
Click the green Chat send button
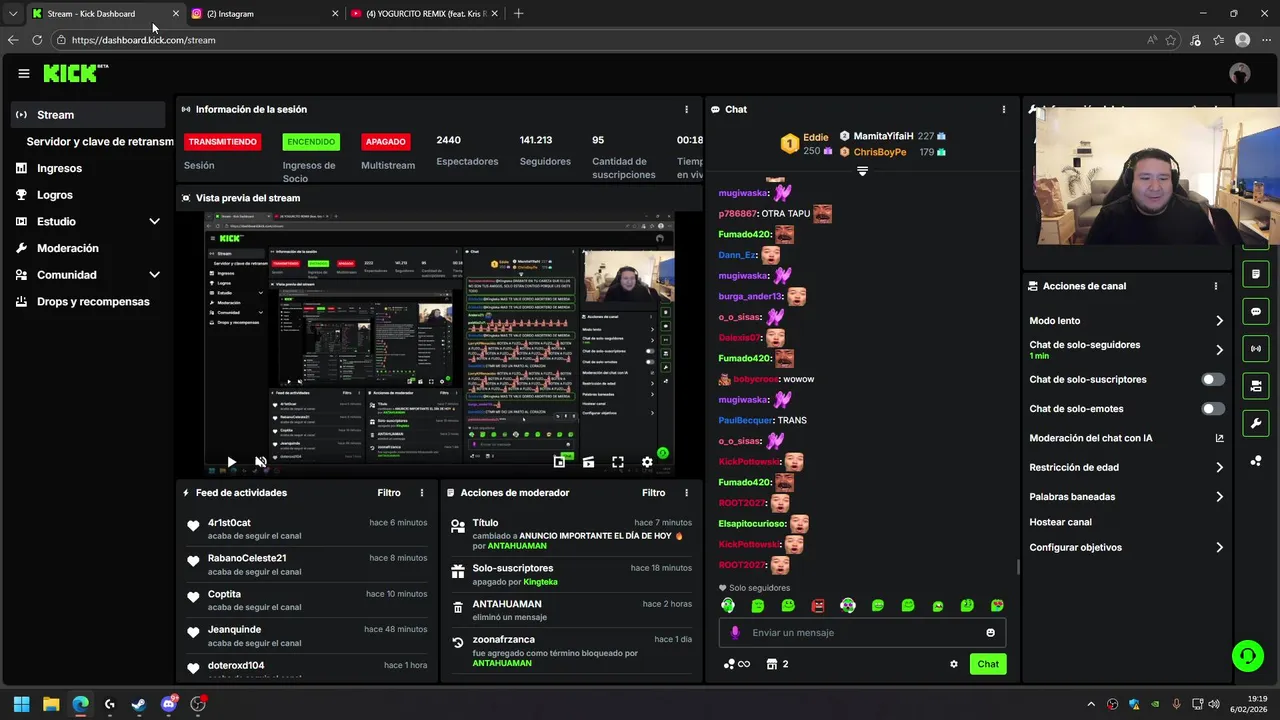pyautogui.click(x=988, y=664)
